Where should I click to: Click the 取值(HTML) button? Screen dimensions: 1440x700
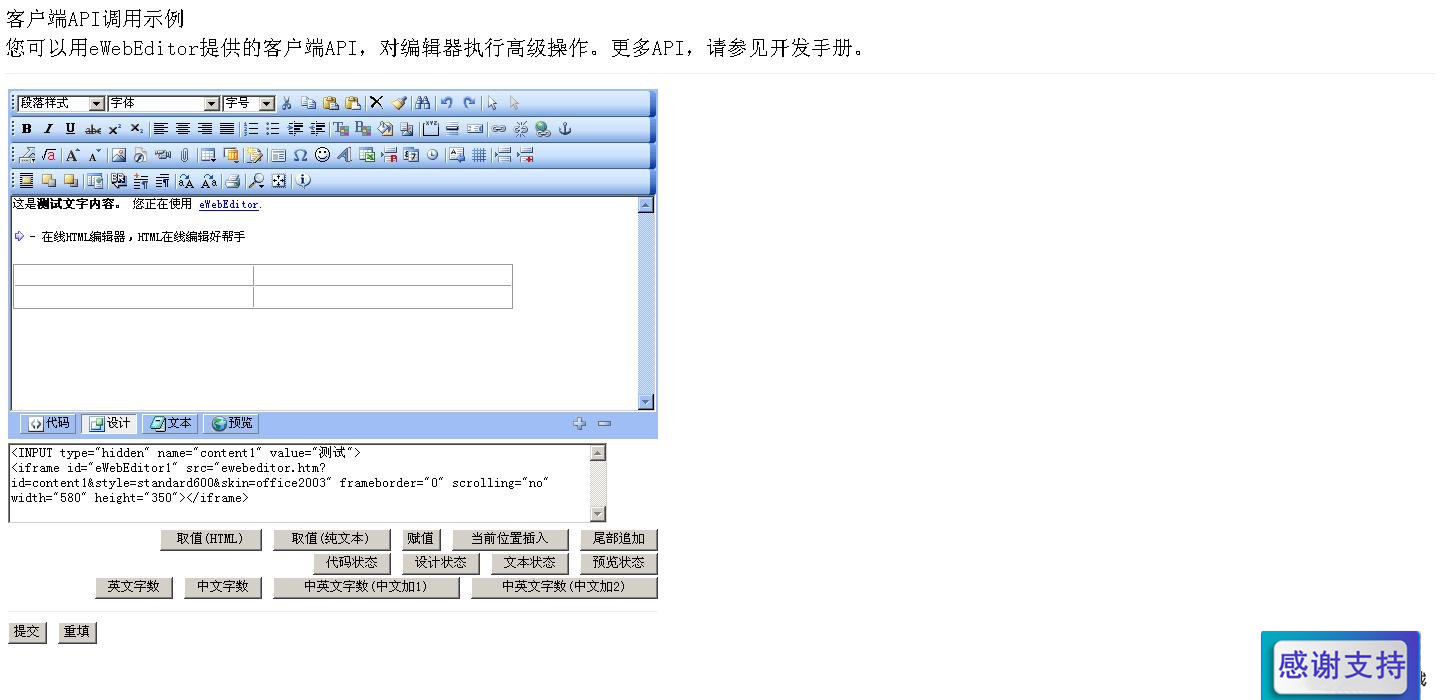[210, 539]
